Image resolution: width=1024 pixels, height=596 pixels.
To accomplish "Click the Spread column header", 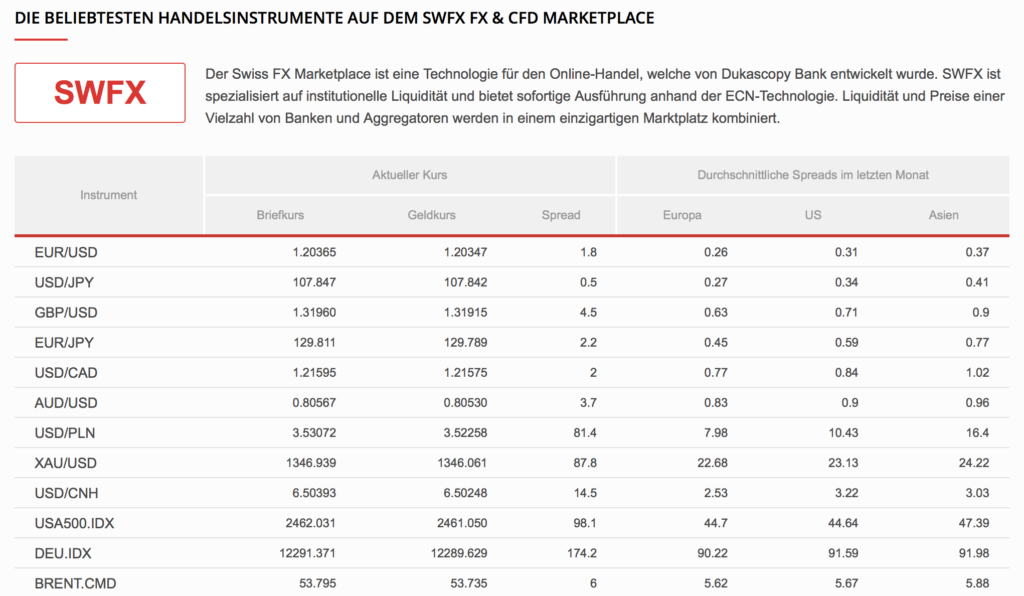I will coord(561,215).
